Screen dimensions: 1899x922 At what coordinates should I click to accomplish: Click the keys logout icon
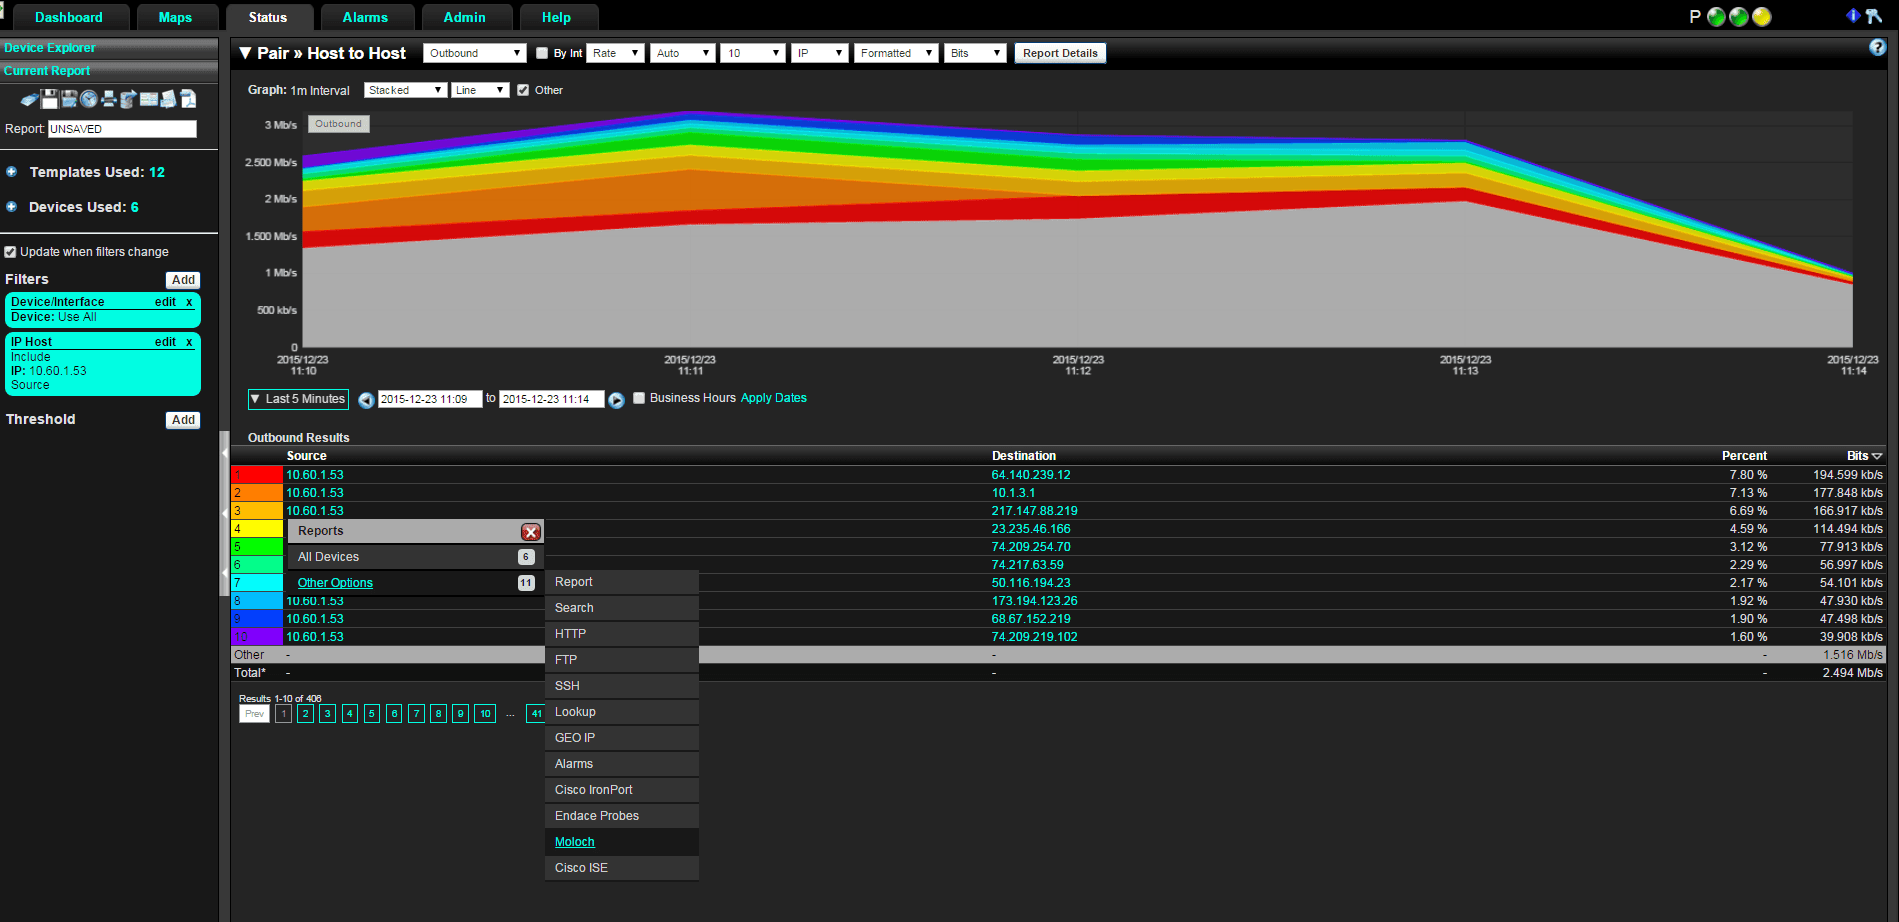[1873, 16]
